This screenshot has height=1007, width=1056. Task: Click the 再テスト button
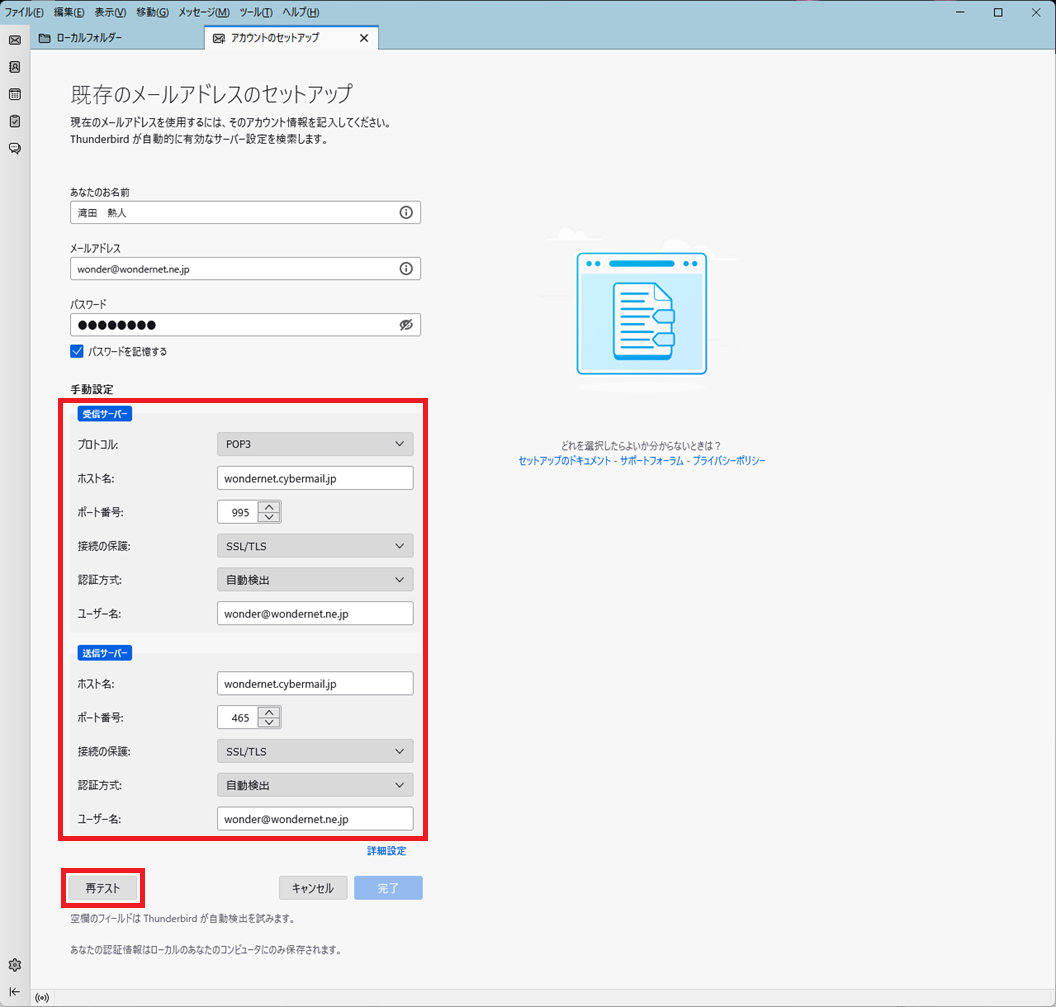point(103,888)
